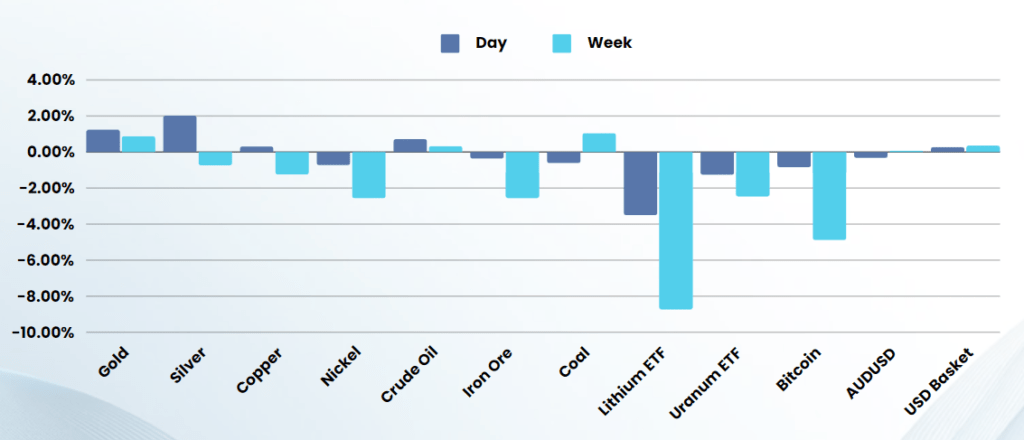Click the dark blue Day legend swatch
Viewport: 1024px width, 440px height.
coord(450,43)
